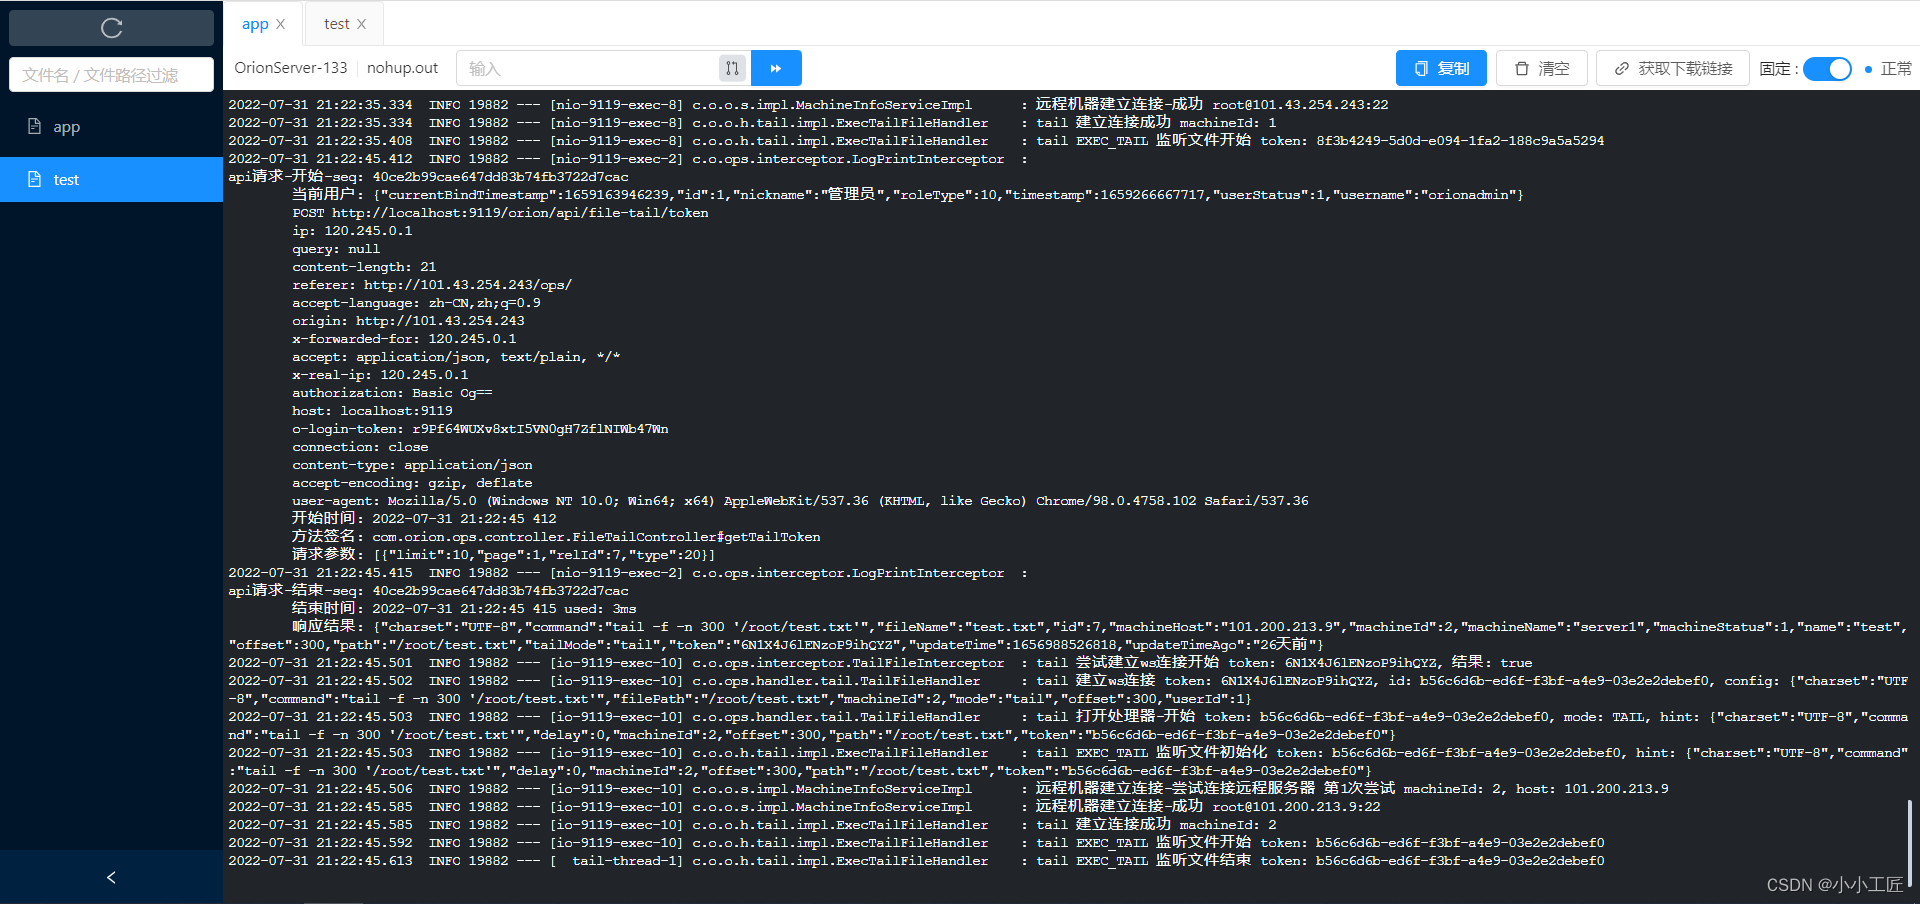Click the link icon on 获取下载链接

(1622, 68)
